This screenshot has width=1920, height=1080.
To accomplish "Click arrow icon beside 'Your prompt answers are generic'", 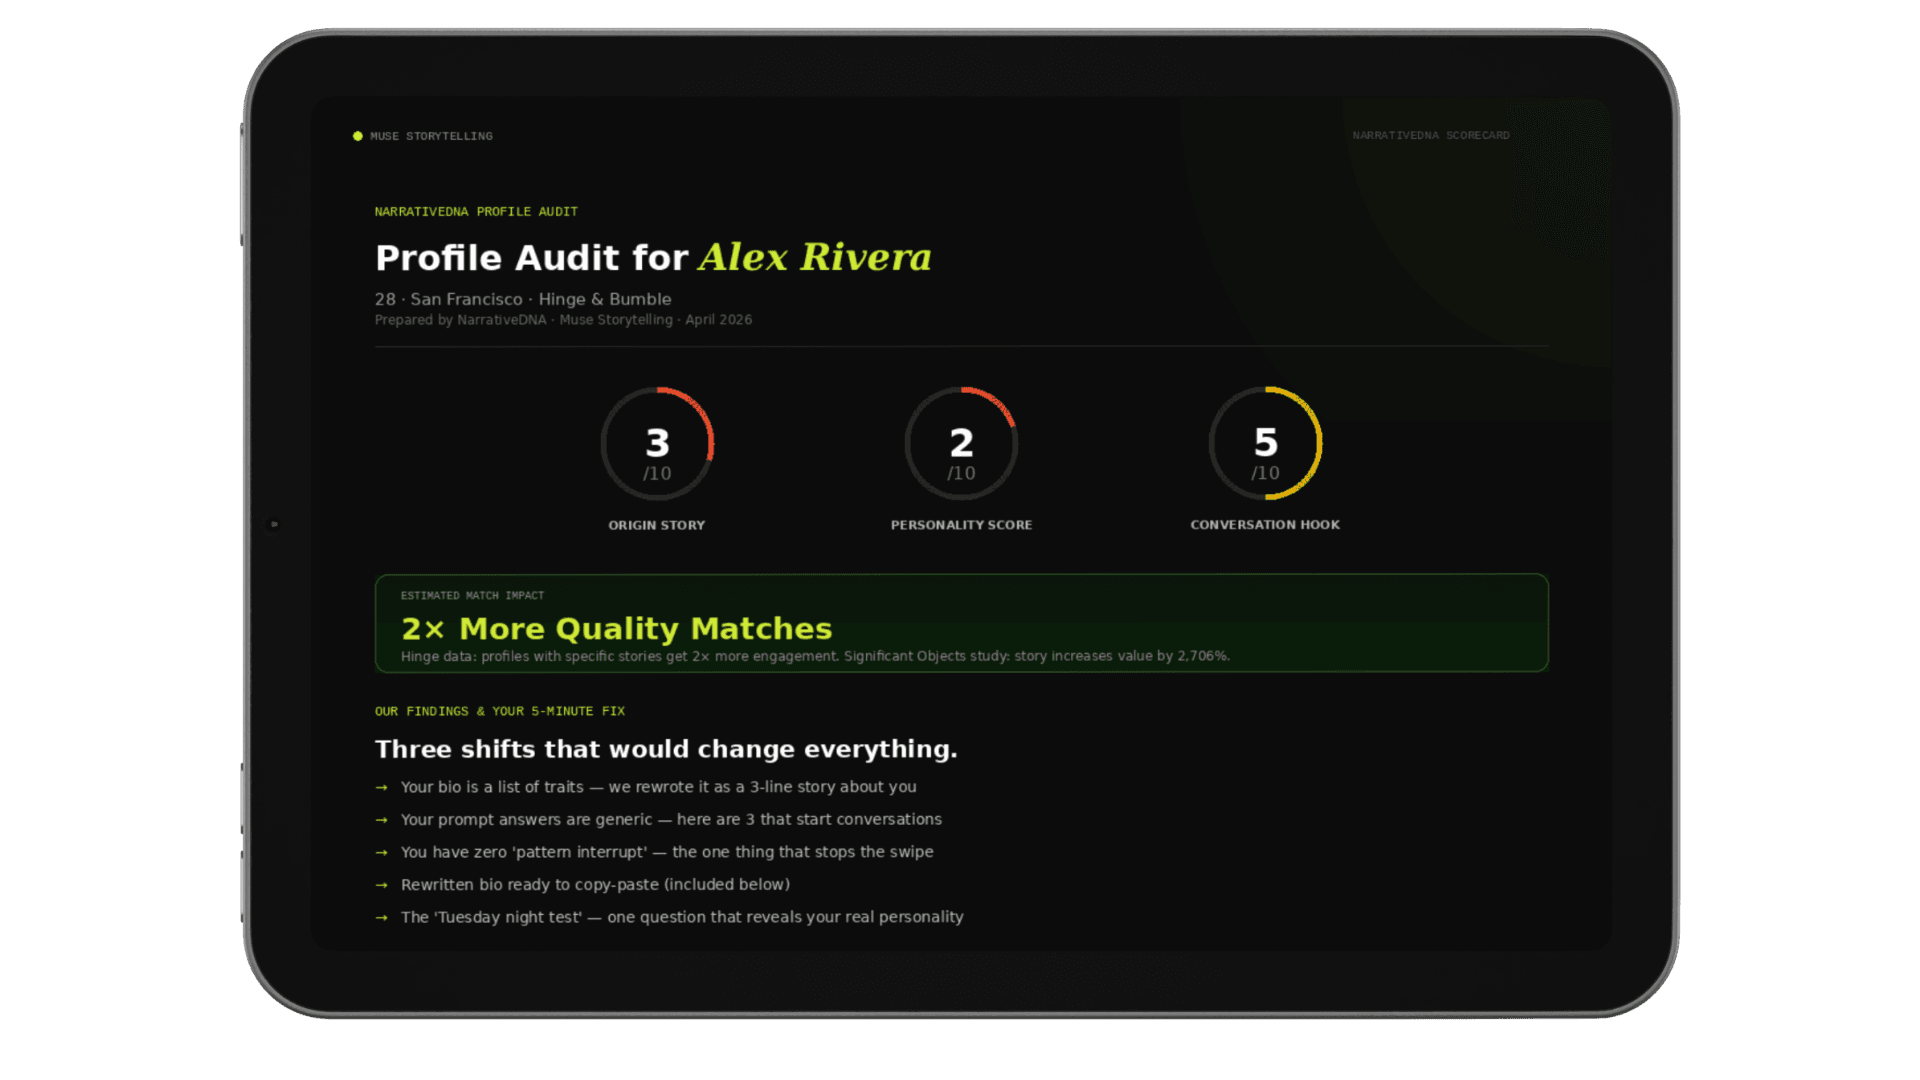I will click(x=381, y=820).
